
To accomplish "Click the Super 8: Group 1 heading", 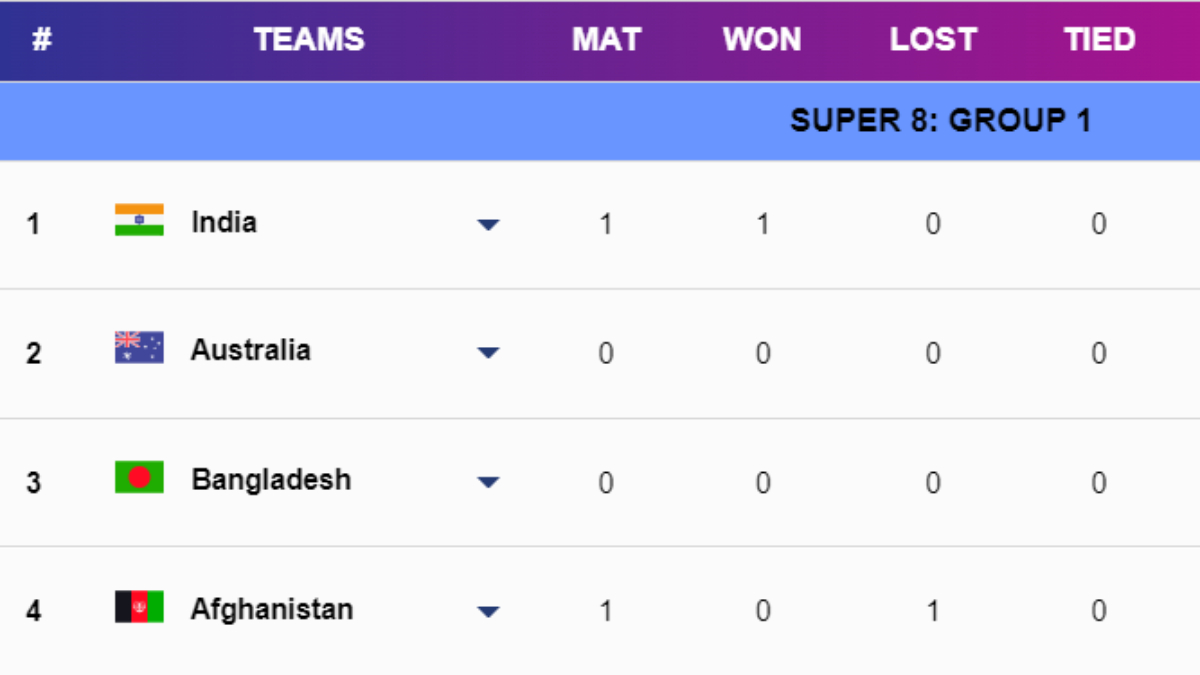I will pyautogui.click(x=940, y=121).
